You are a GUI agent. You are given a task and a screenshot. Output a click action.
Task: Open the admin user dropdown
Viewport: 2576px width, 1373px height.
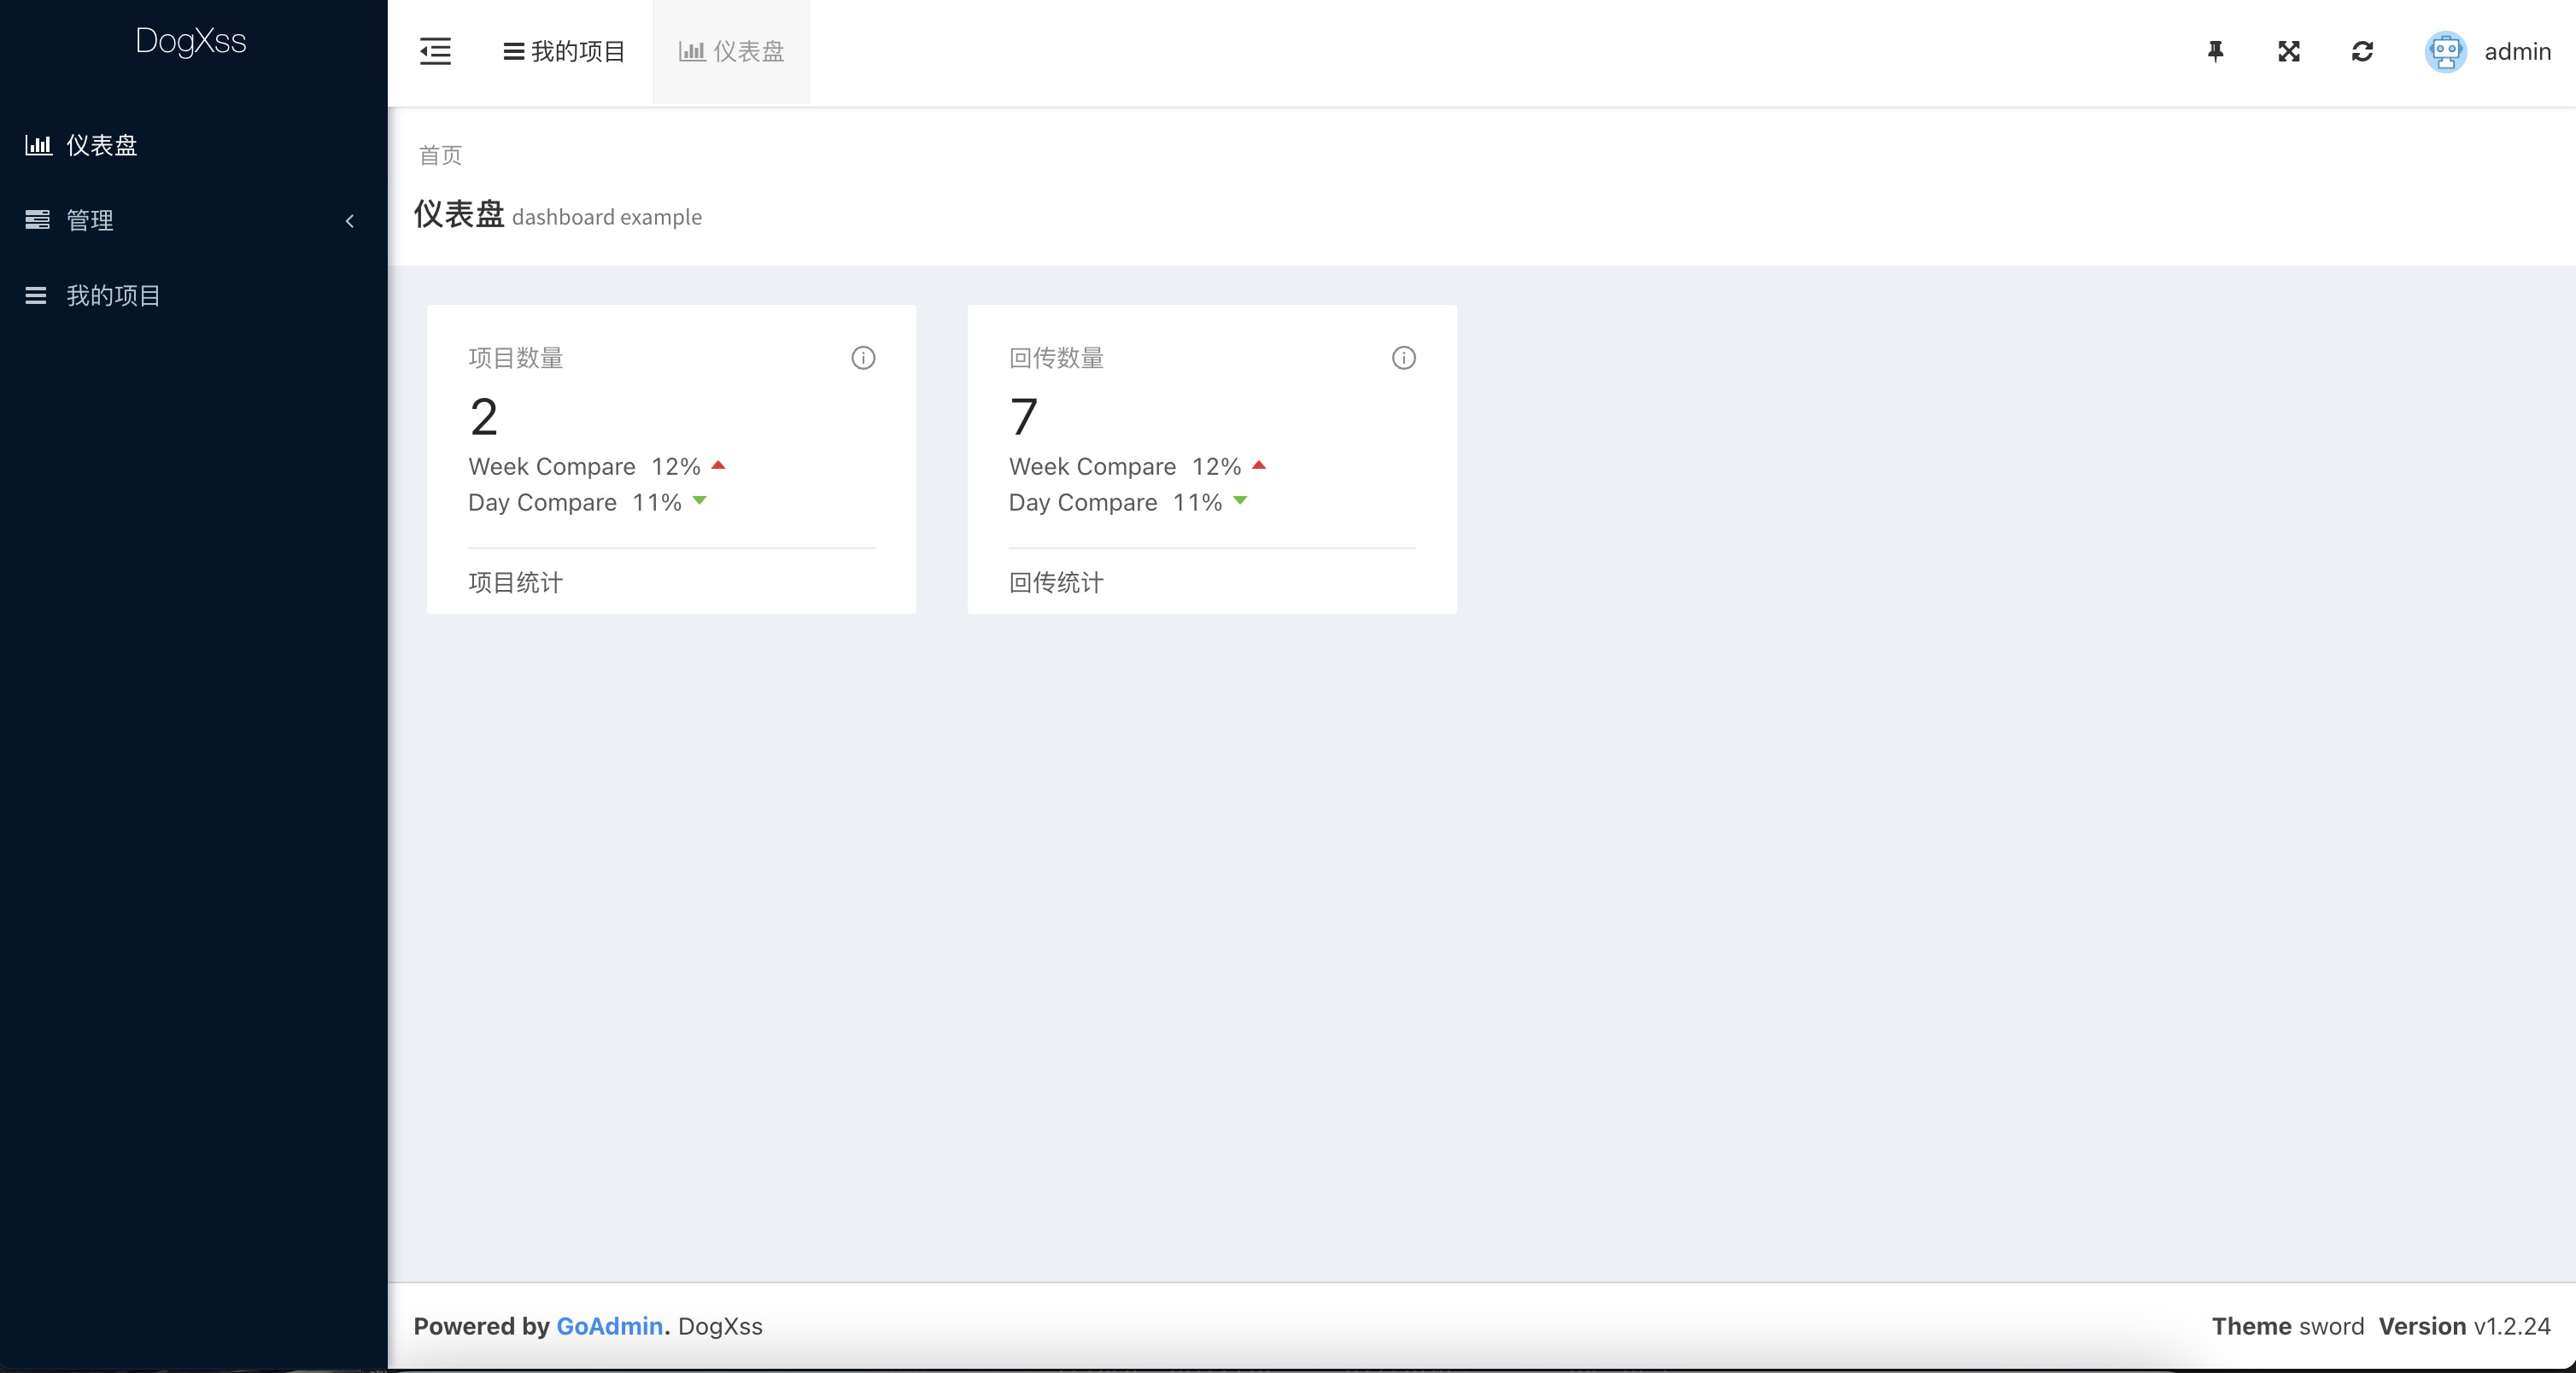click(x=2516, y=52)
